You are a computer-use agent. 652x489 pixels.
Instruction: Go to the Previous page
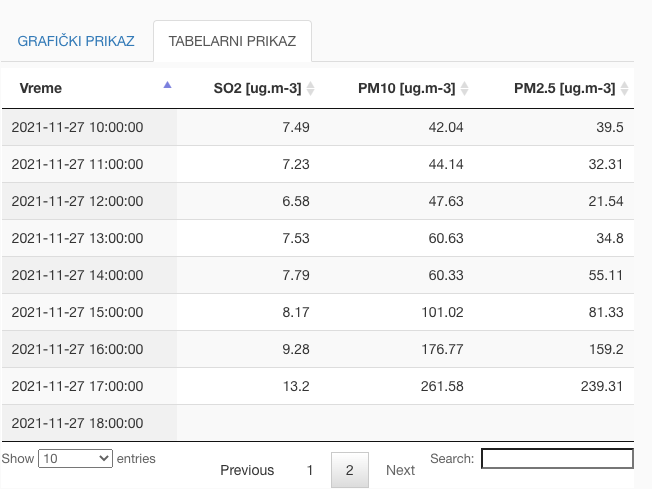[247, 470]
